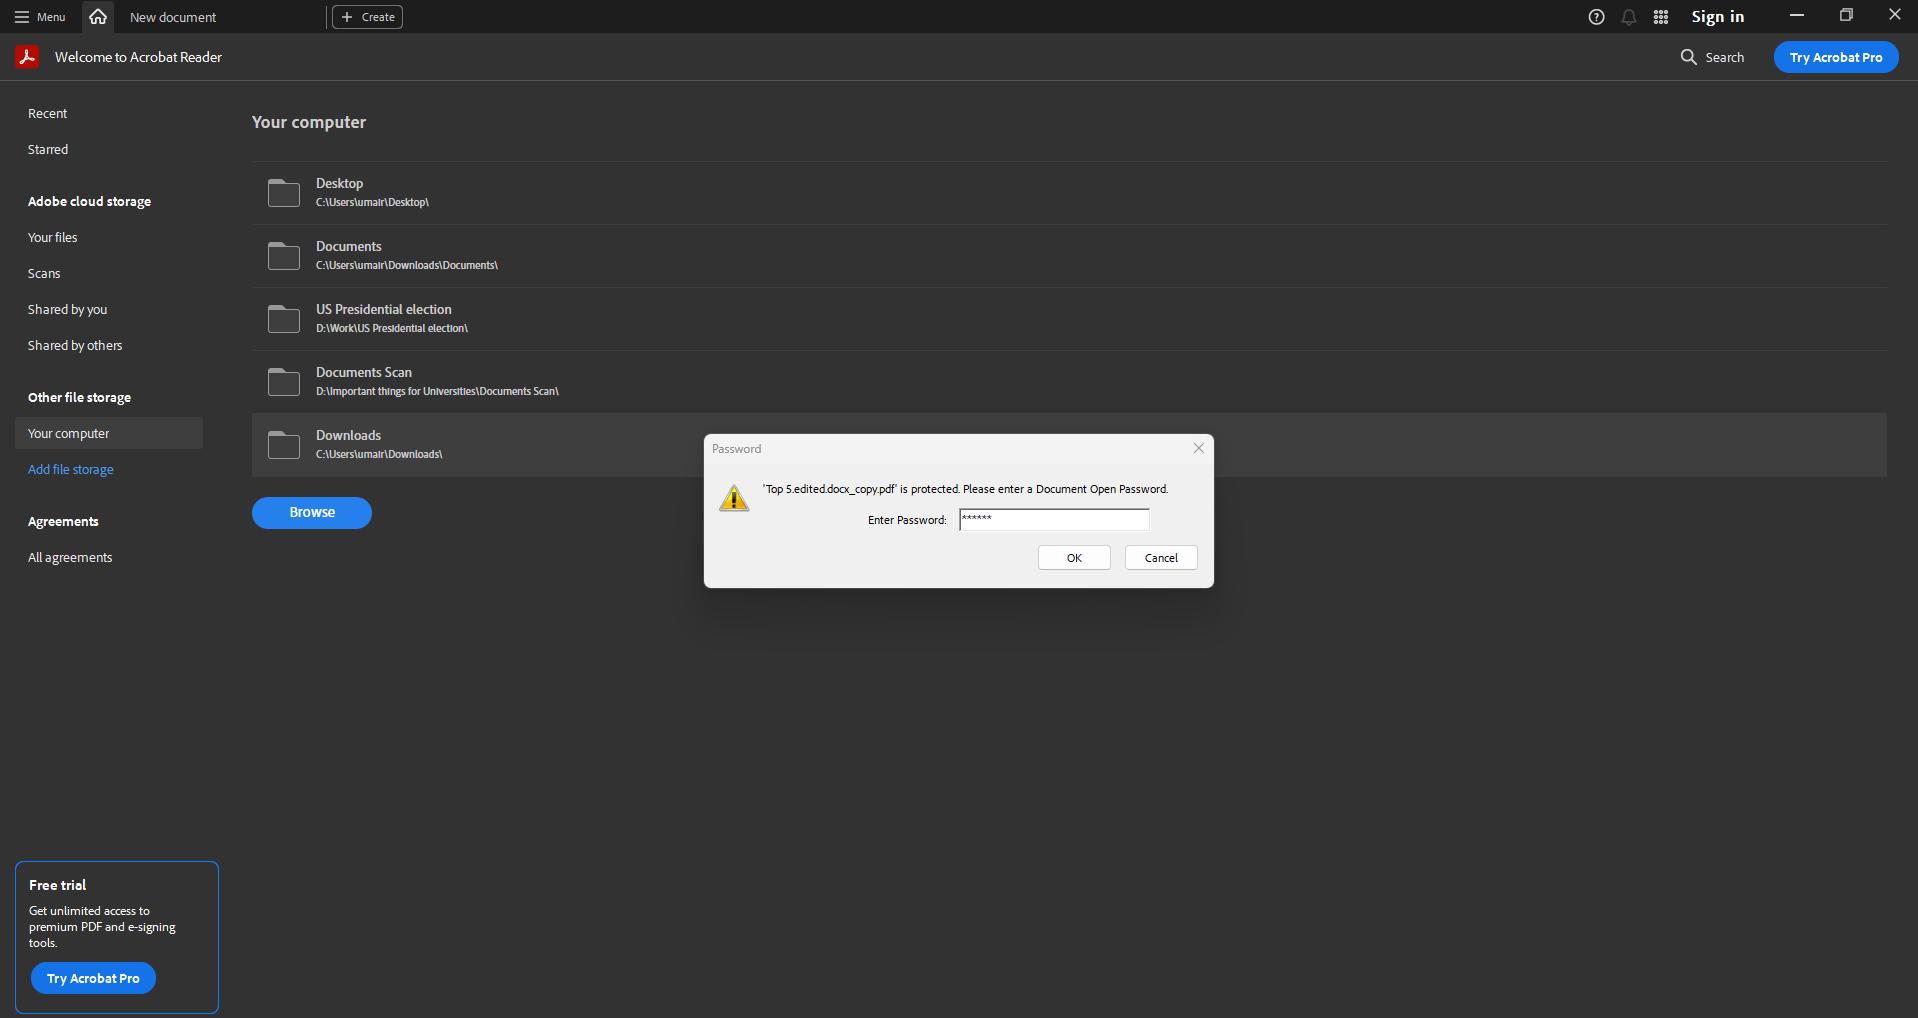Click the Search label in the header
Image resolution: width=1918 pixels, height=1018 pixels.
click(1725, 57)
